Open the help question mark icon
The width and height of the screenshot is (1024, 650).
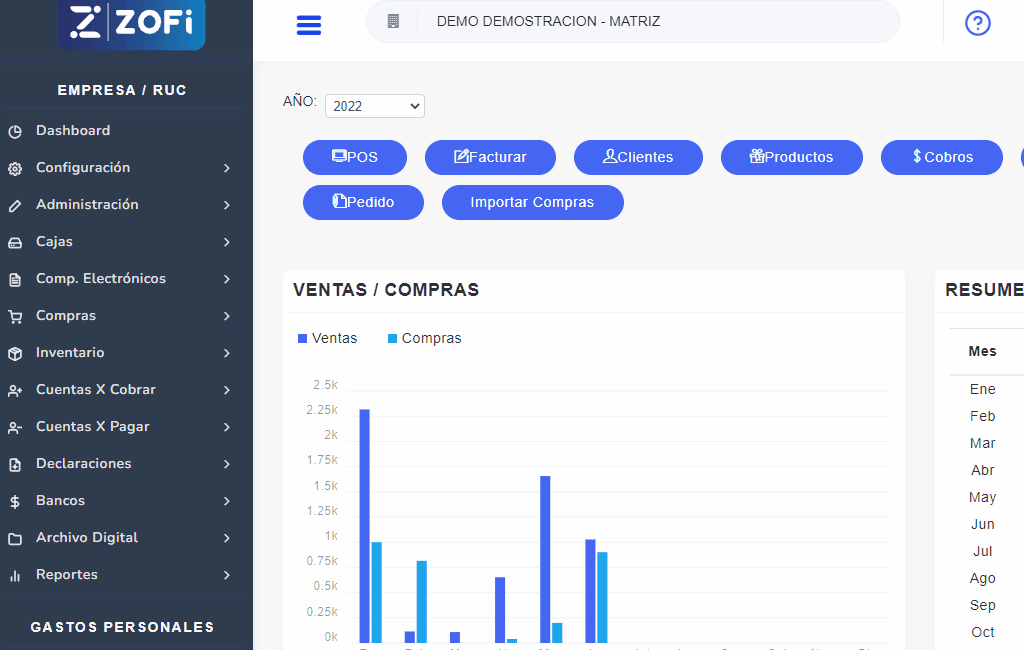[x=977, y=23]
